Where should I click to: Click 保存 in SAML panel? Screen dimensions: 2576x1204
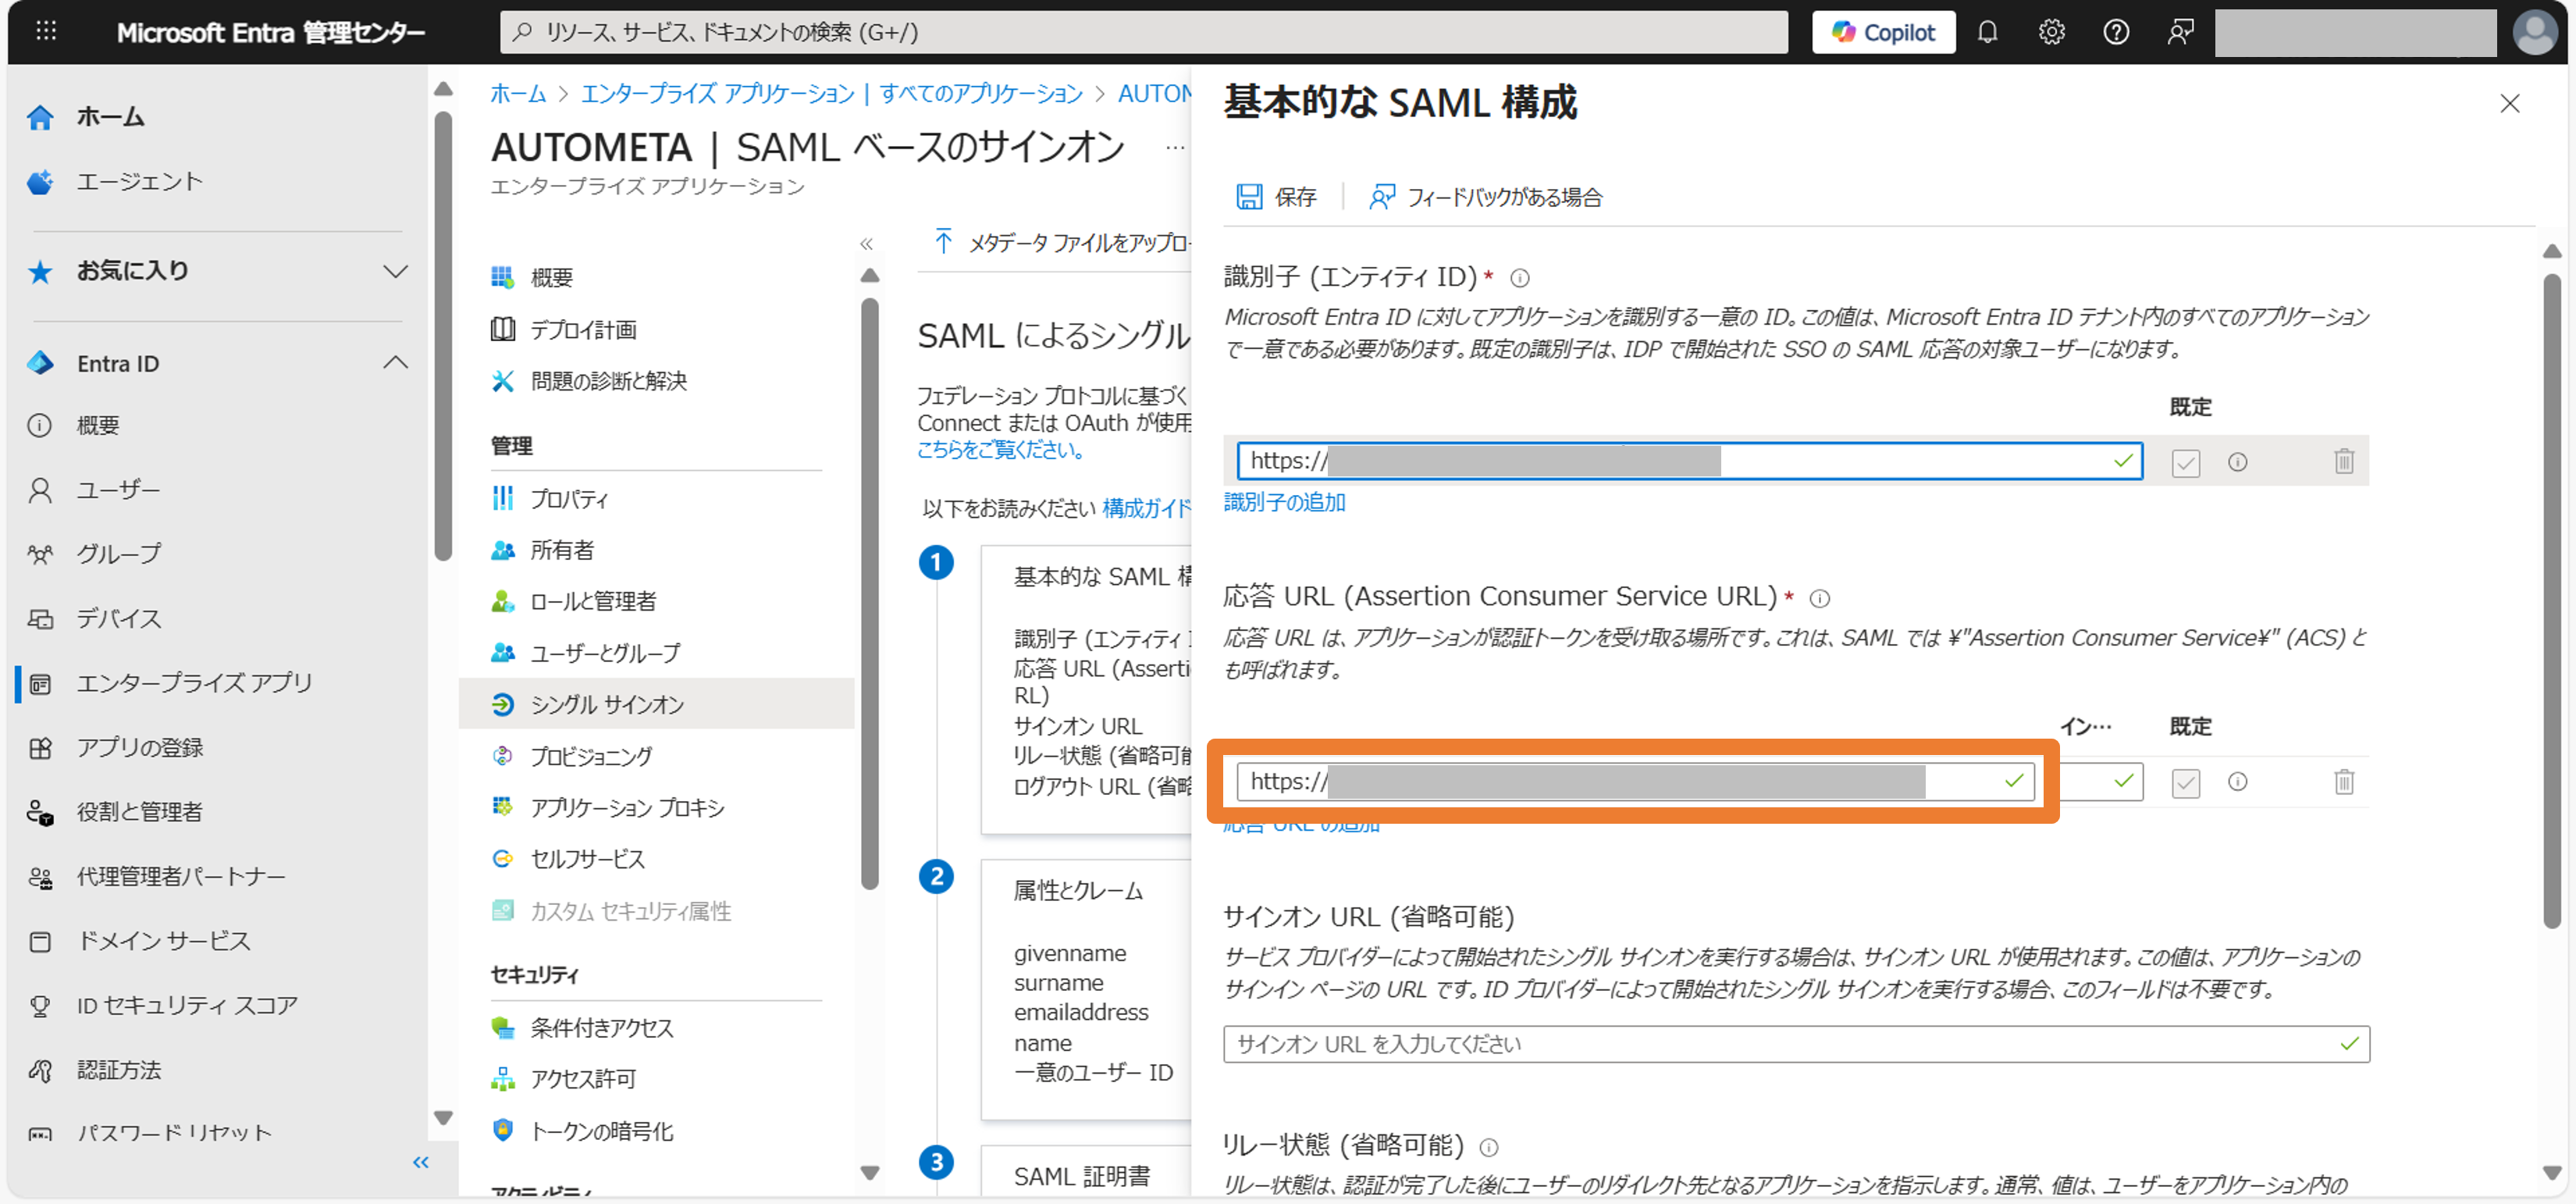pyautogui.click(x=1277, y=197)
